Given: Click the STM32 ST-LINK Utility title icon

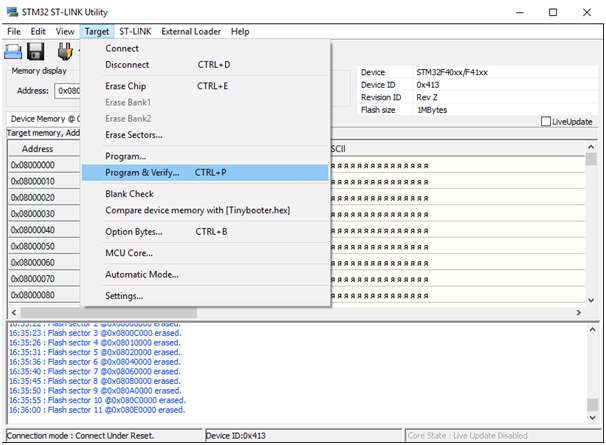Looking at the screenshot, I should click(x=12, y=12).
